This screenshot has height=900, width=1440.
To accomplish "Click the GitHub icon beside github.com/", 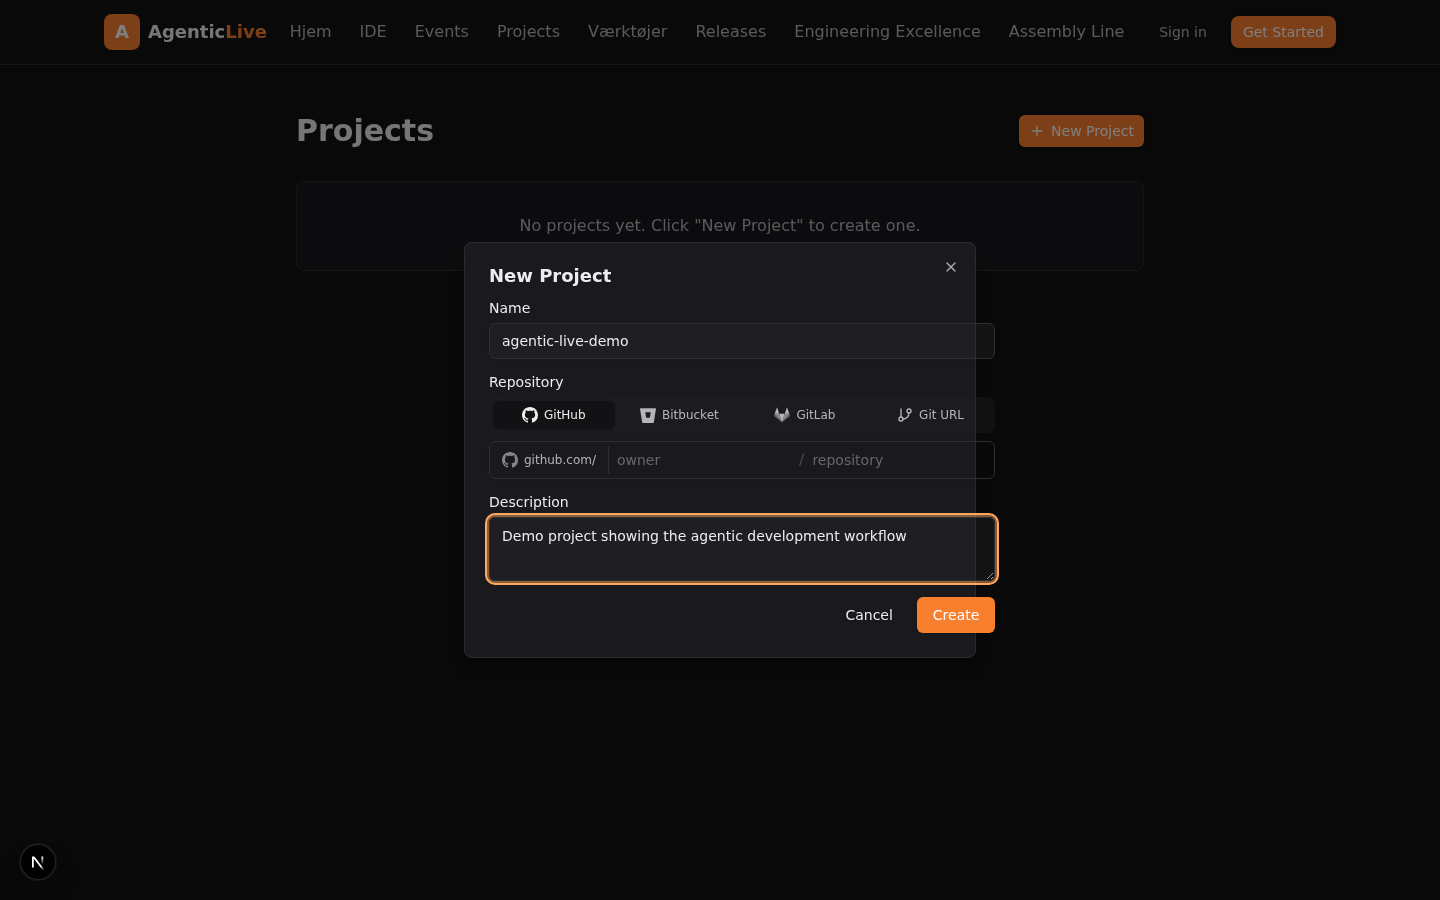I will point(510,460).
